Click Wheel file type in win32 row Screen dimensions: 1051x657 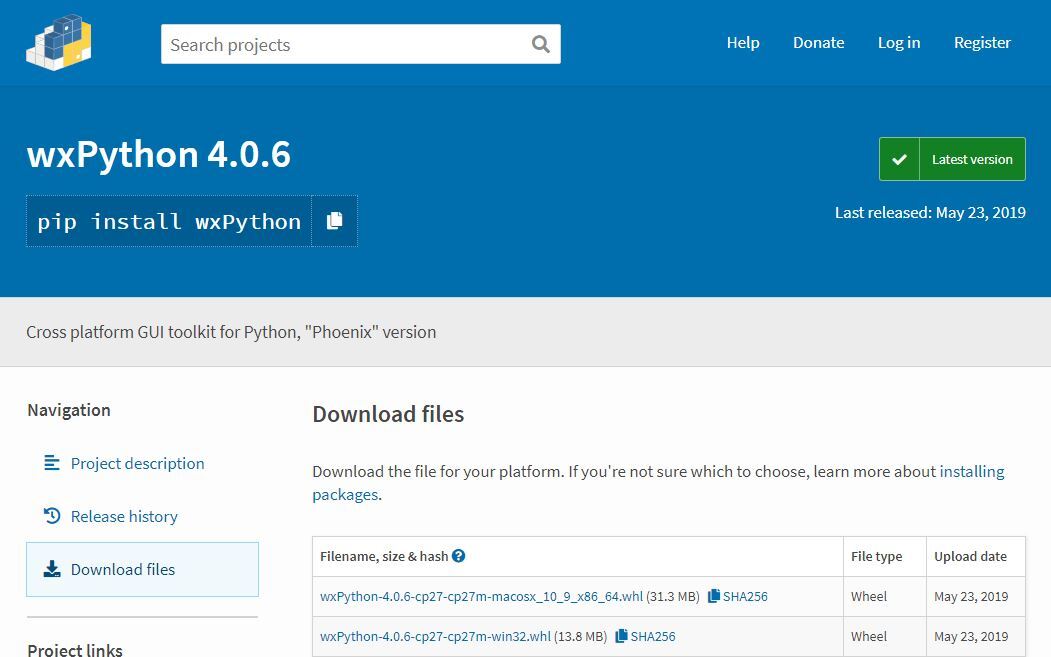pos(869,636)
